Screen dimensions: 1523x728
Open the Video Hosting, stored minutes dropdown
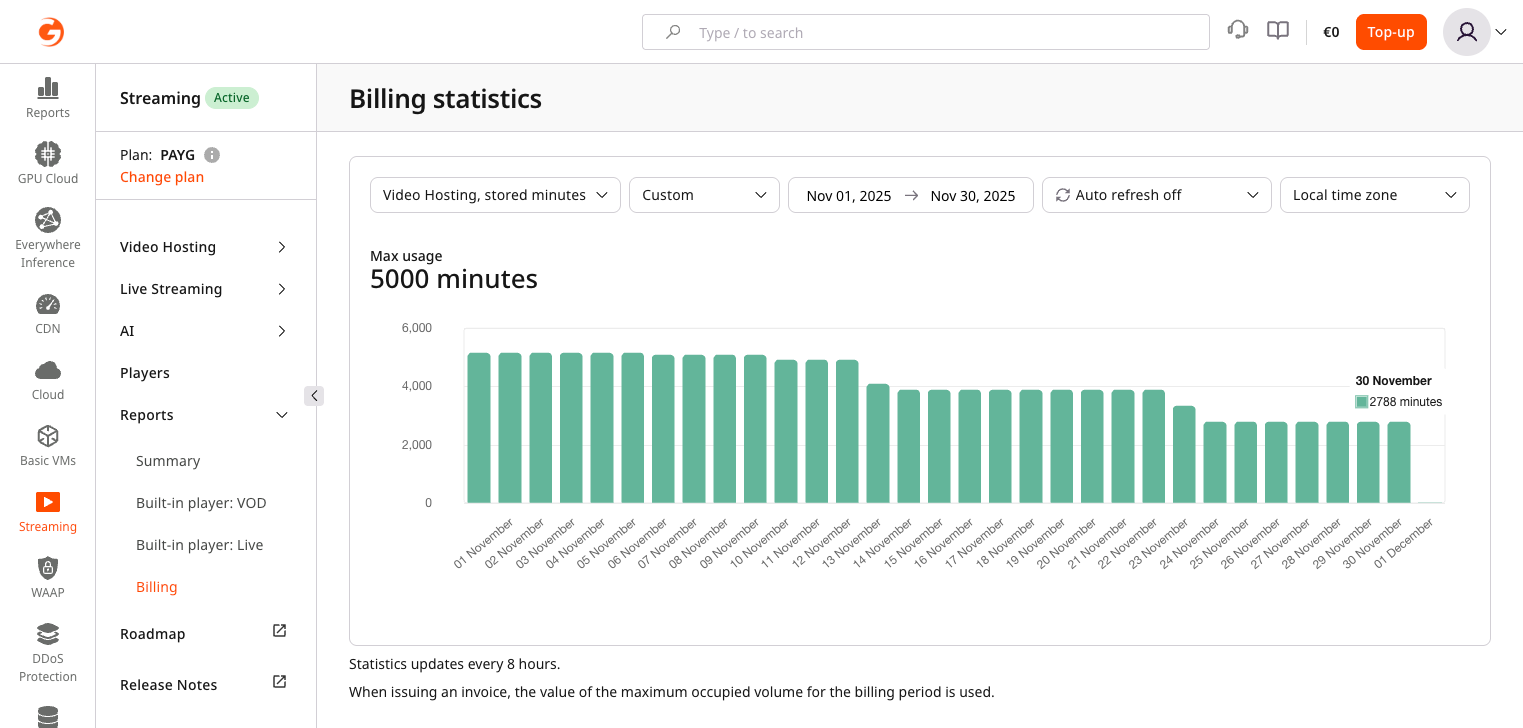pyautogui.click(x=494, y=194)
